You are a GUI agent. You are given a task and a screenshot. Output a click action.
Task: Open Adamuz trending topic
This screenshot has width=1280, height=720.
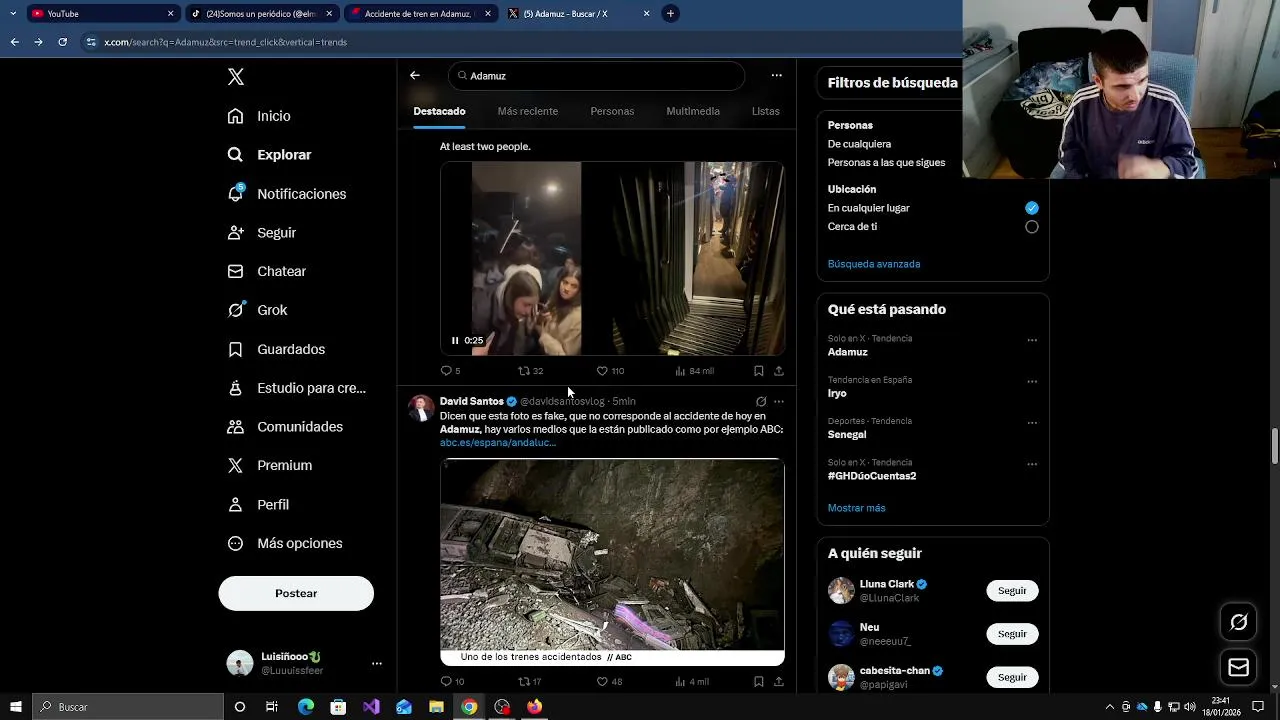(x=848, y=352)
